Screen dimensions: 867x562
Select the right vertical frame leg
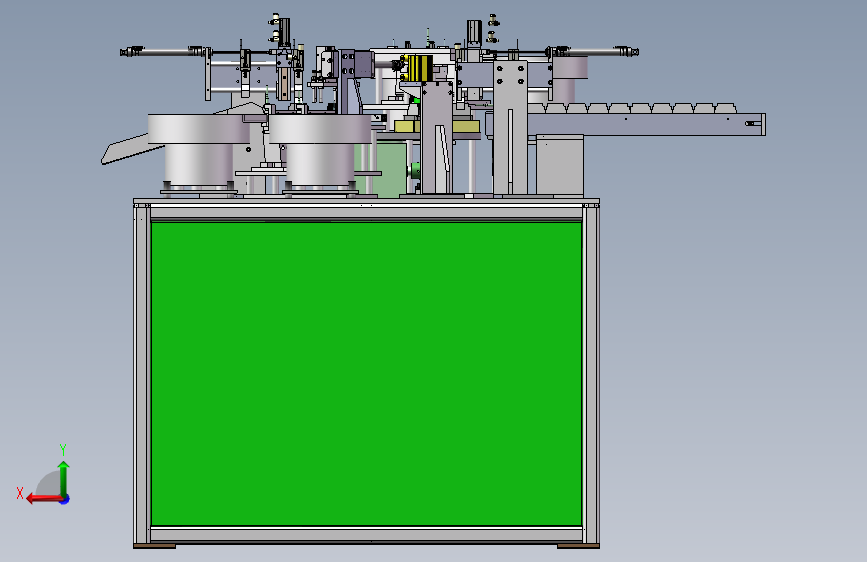coord(591,373)
